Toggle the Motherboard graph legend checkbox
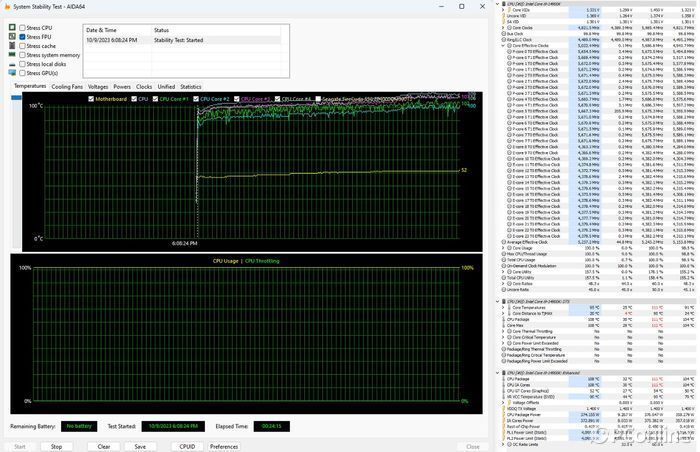 pos(91,99)
